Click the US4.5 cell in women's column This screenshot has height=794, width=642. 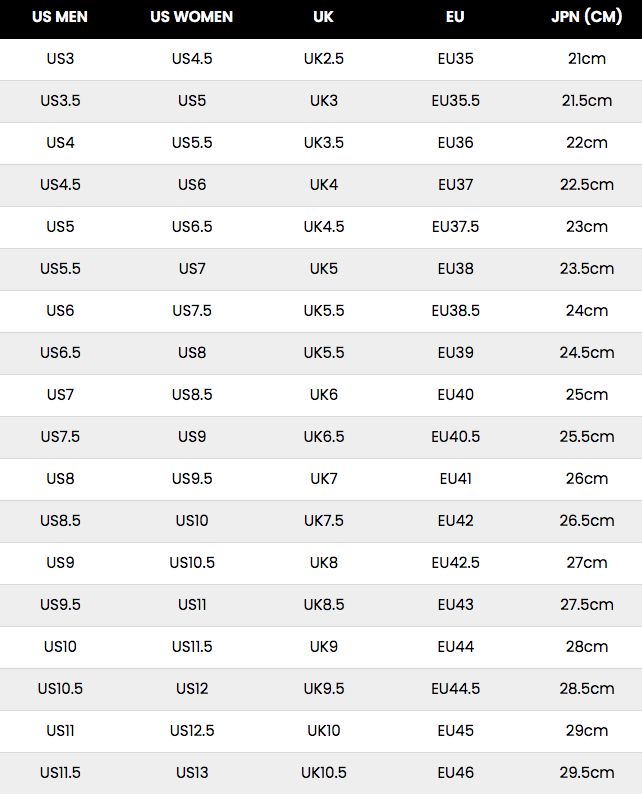pyautogui.click(x=192, y=59)
